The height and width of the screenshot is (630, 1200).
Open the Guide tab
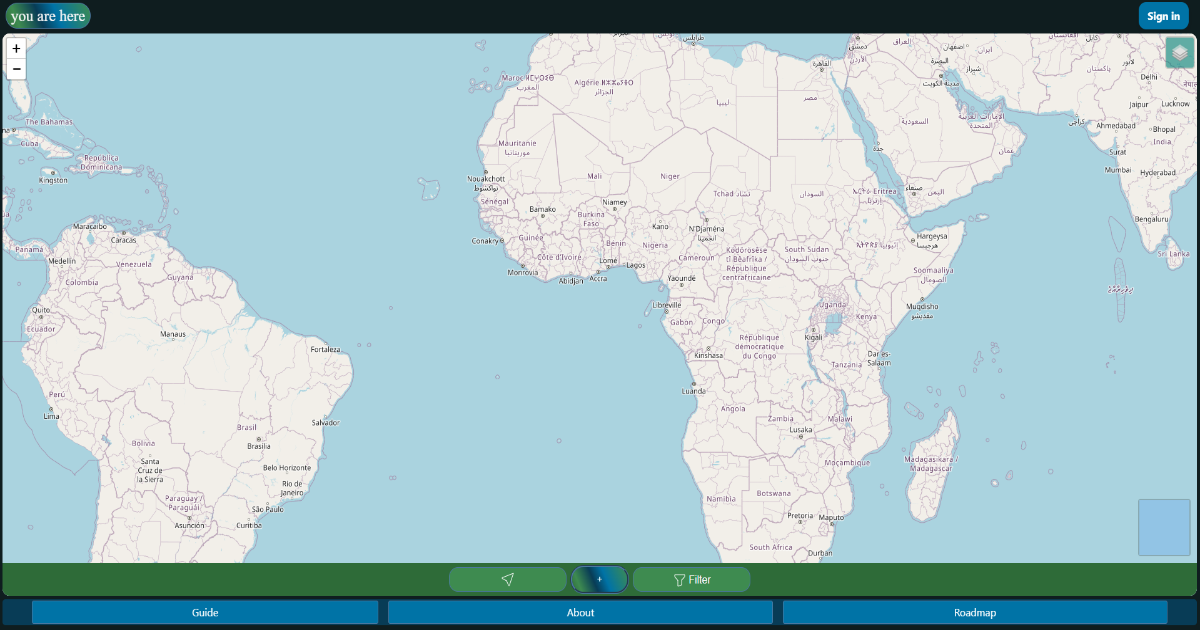[205, 613]
